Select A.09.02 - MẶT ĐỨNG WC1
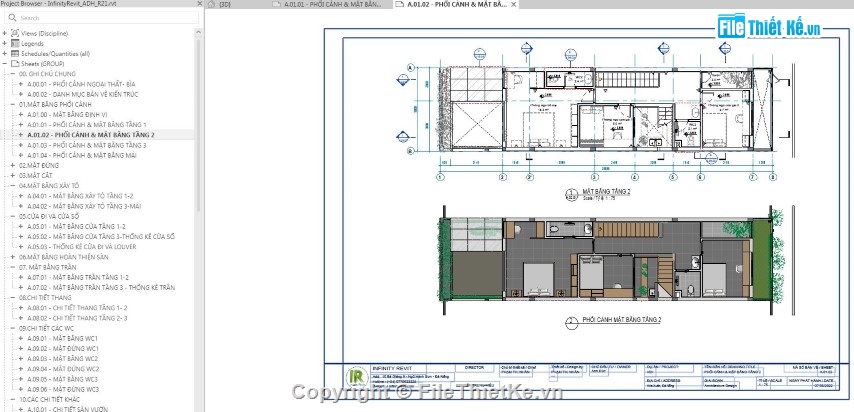Viewport: 854px width, 412px height. pos(63,349)
